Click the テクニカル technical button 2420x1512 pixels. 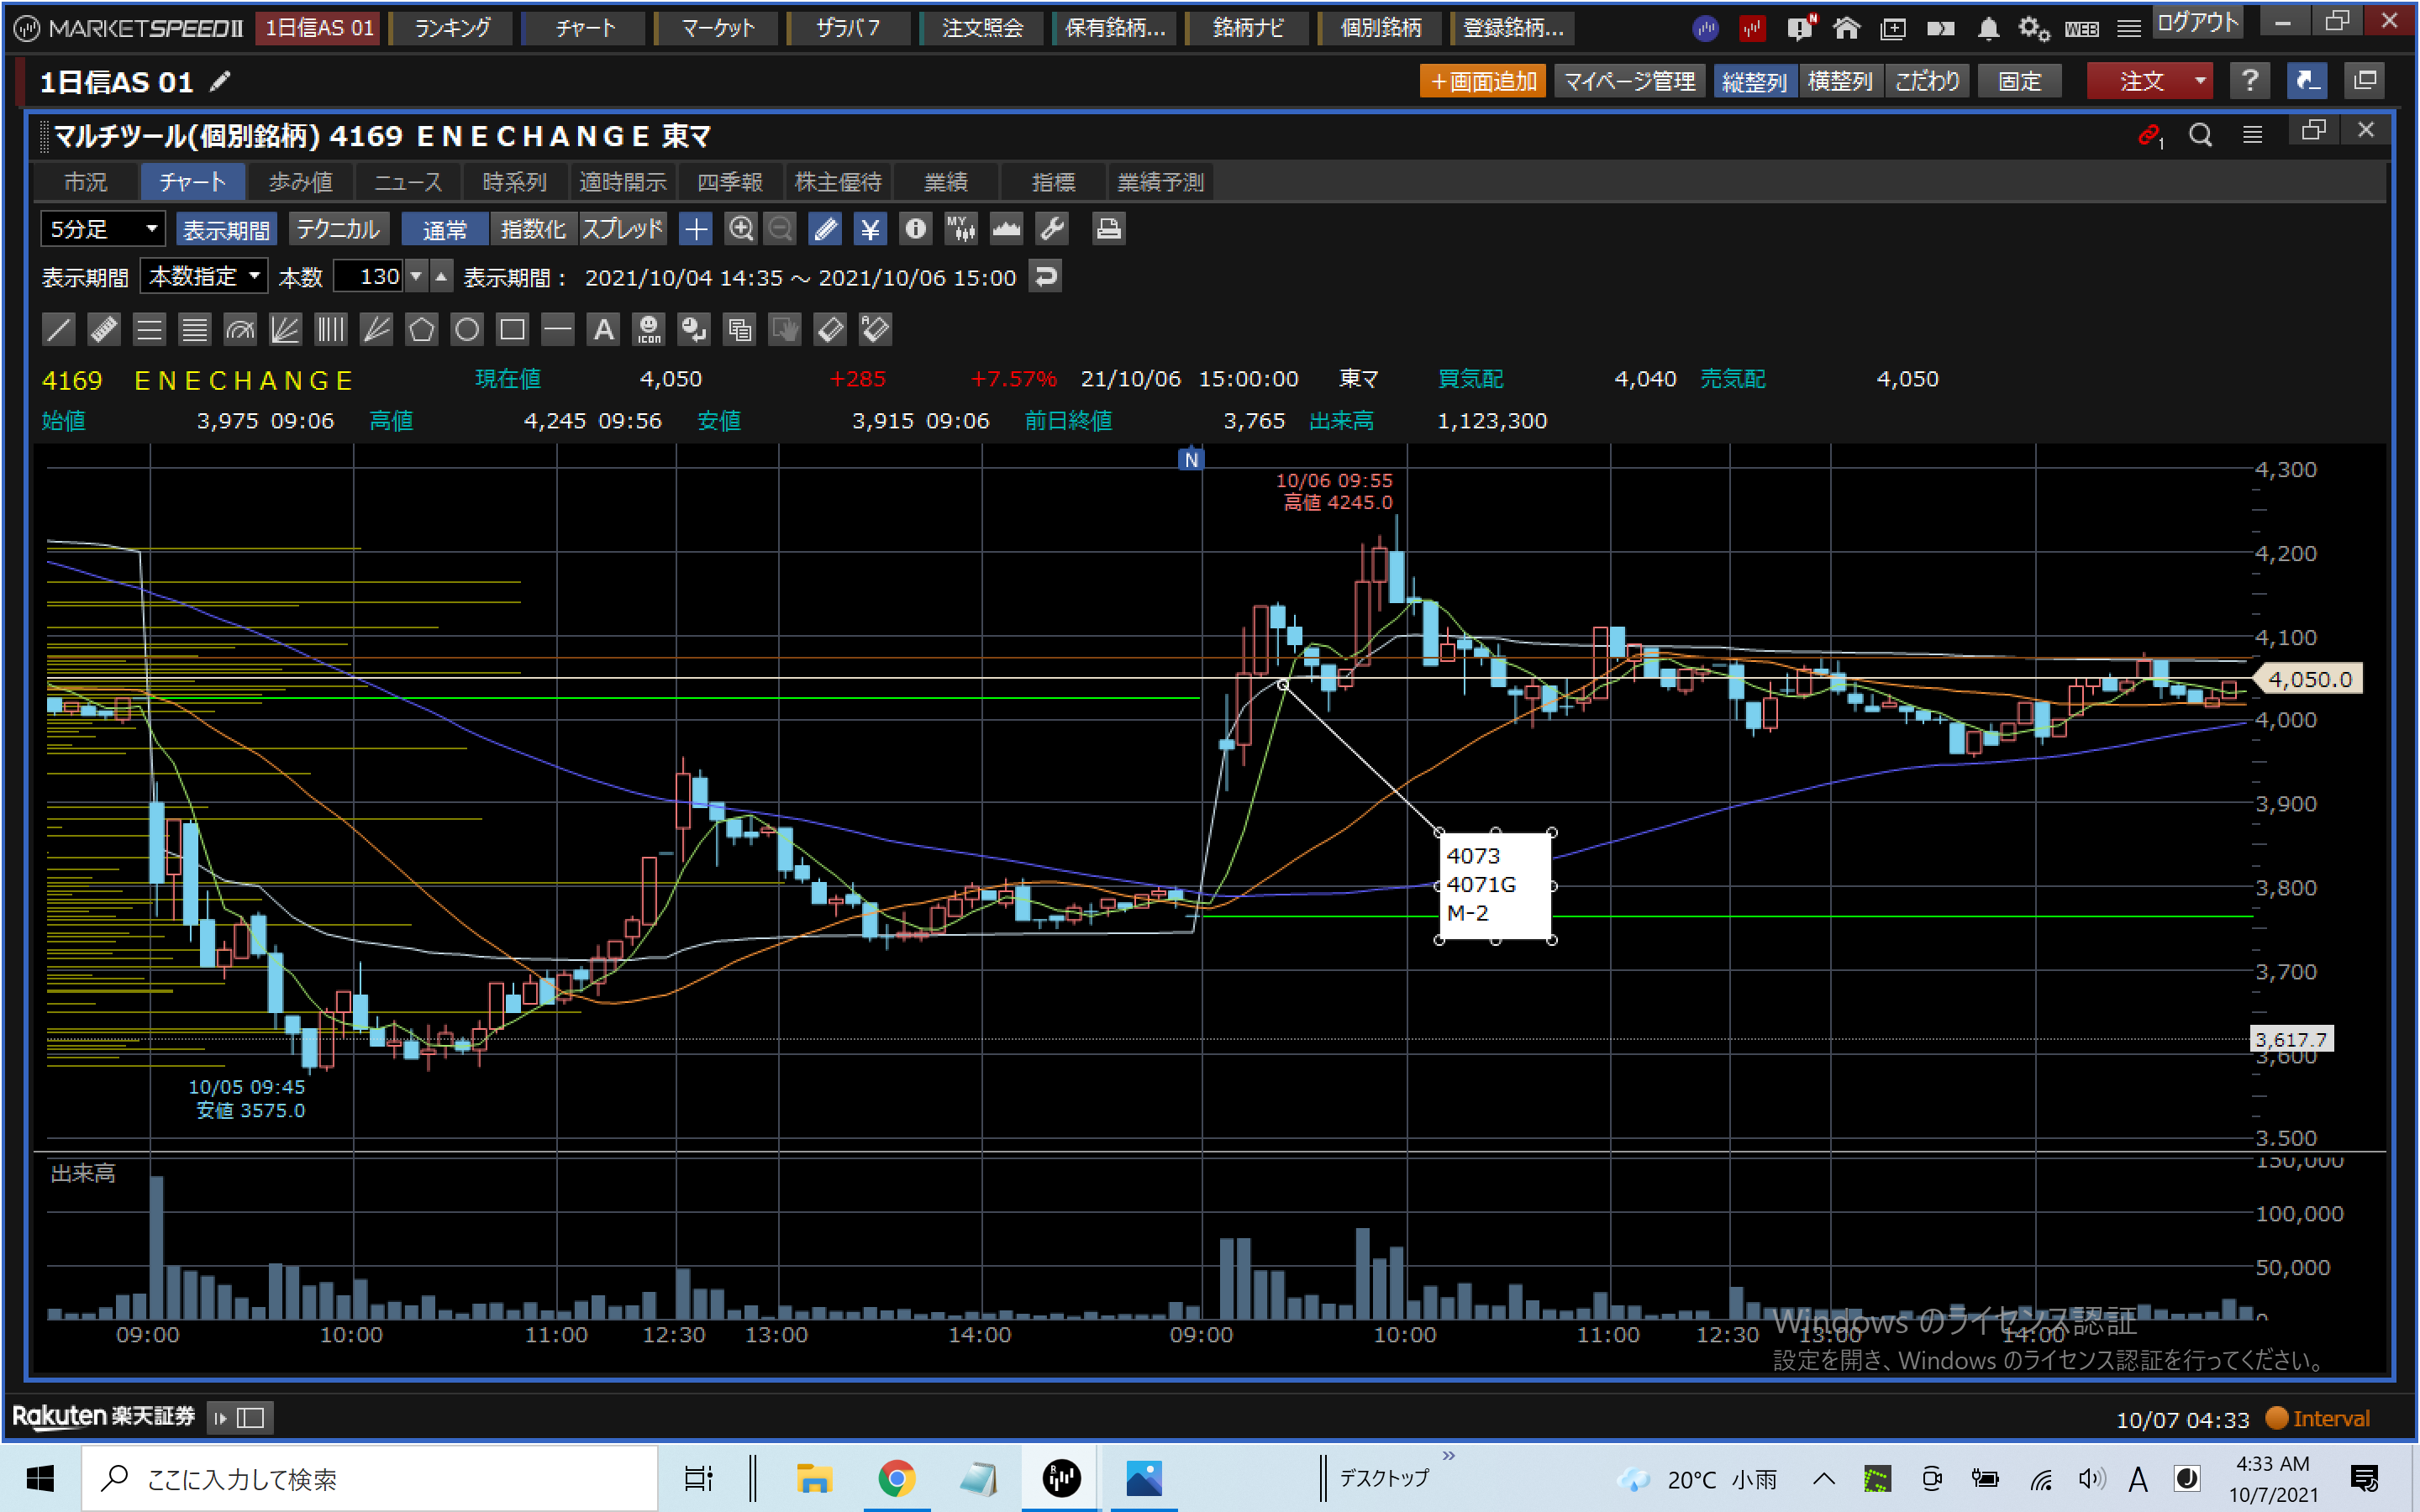[x=338, y=229]
